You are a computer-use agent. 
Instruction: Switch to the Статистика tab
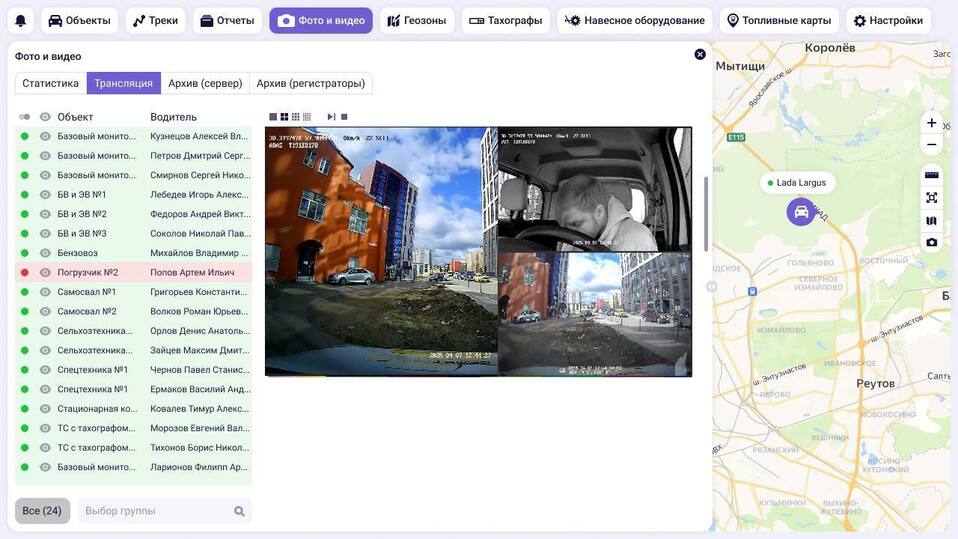[x=51, y=83]
